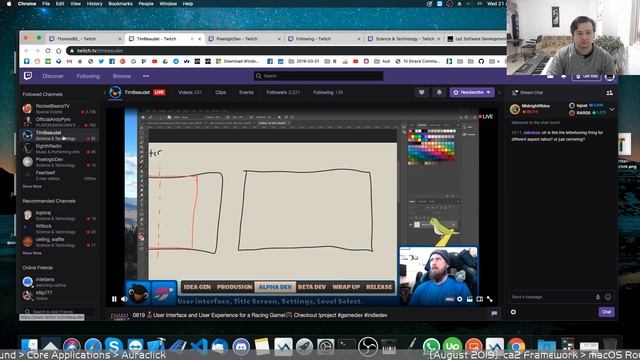
Task: Mute the stream volume icon
Action: coord(124,299)
